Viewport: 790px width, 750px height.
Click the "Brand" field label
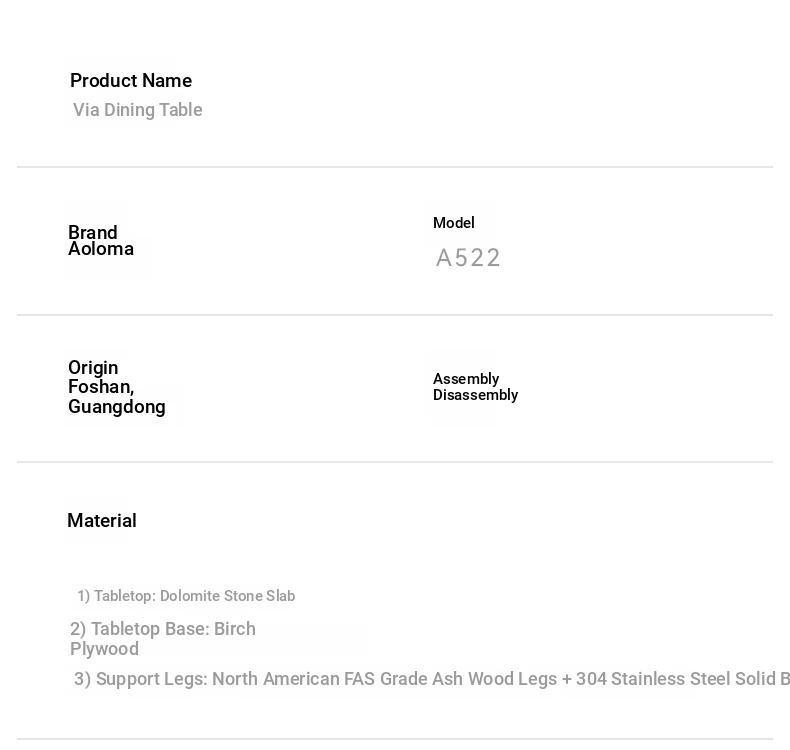click(x=93, y=233)
